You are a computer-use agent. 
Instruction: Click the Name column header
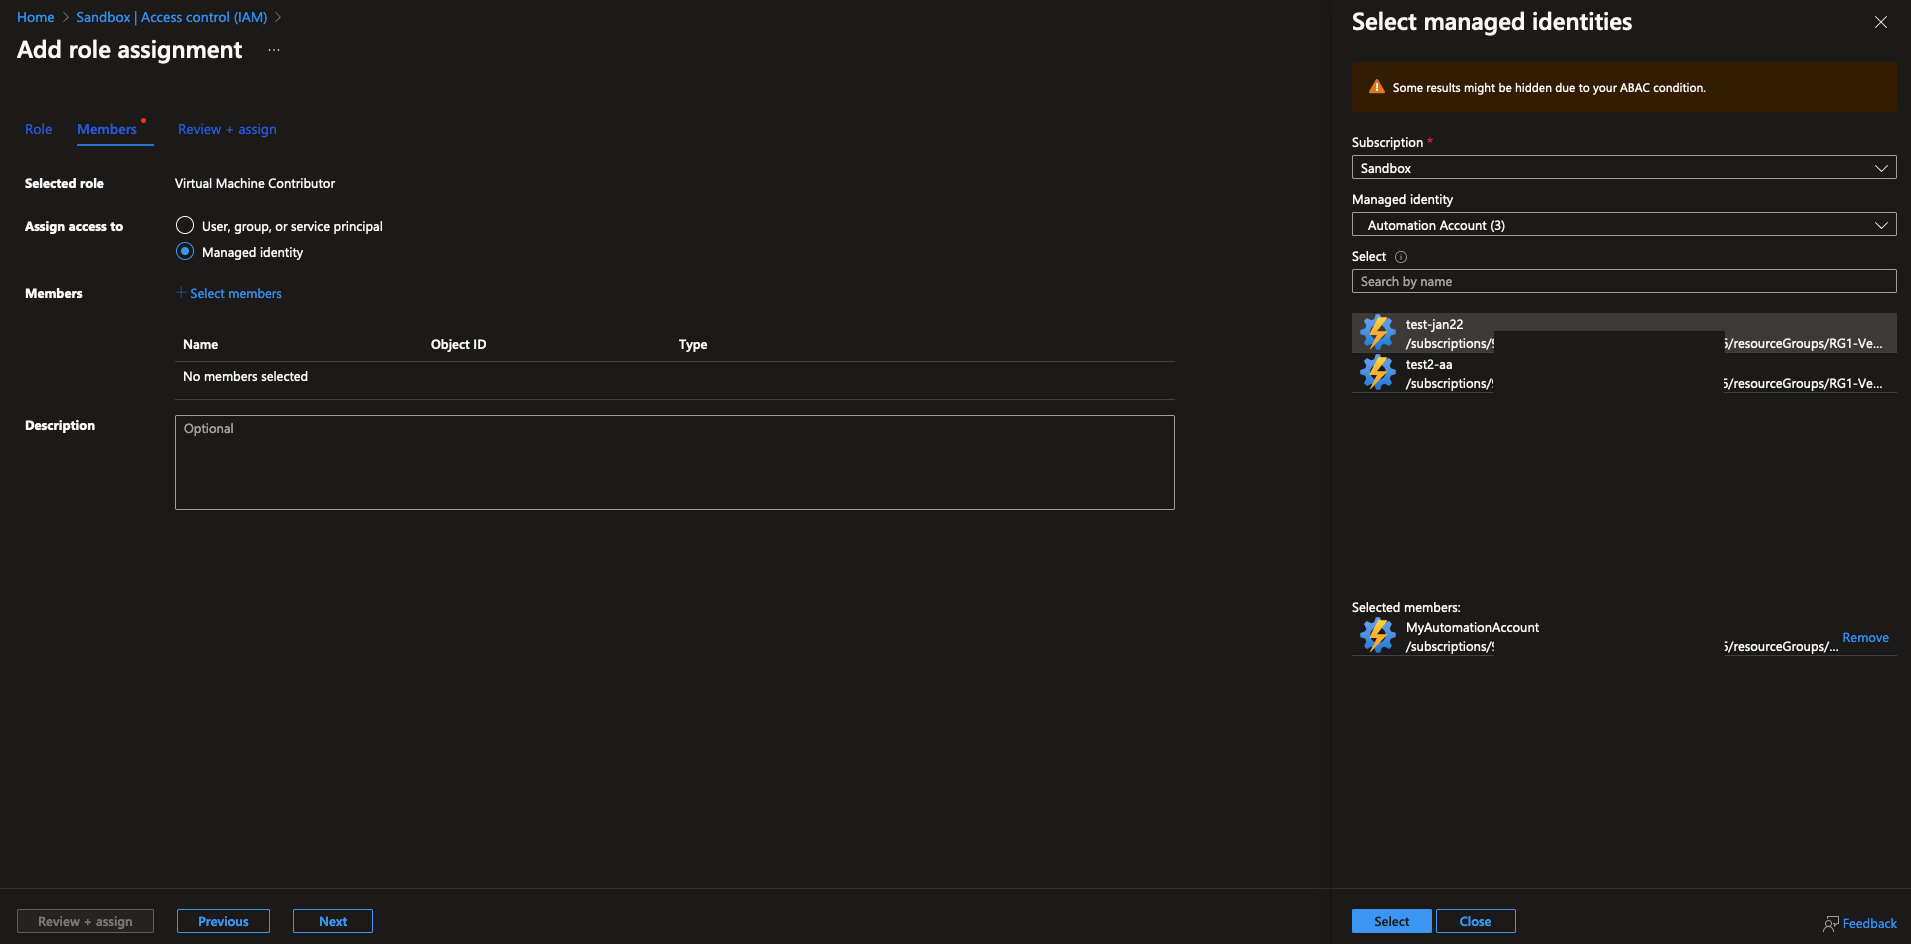[x=200, y=344]
